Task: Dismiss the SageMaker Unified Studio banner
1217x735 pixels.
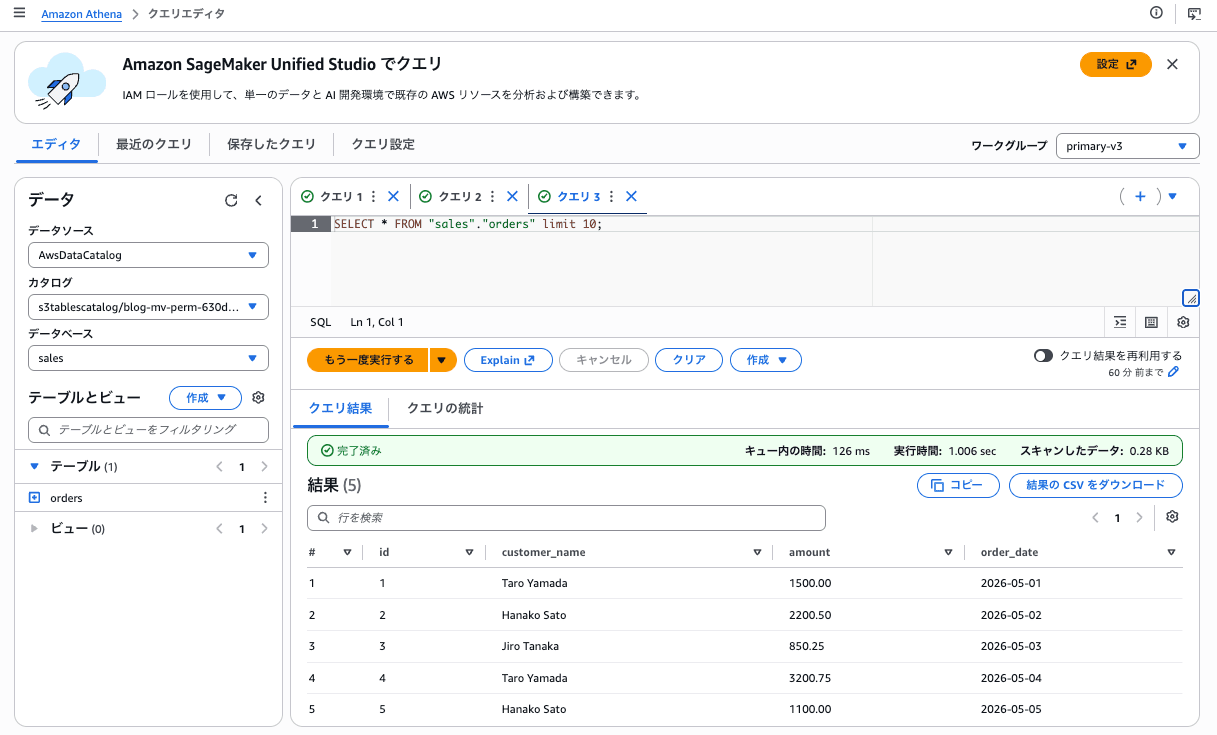Action: [x=1172, y=64]
